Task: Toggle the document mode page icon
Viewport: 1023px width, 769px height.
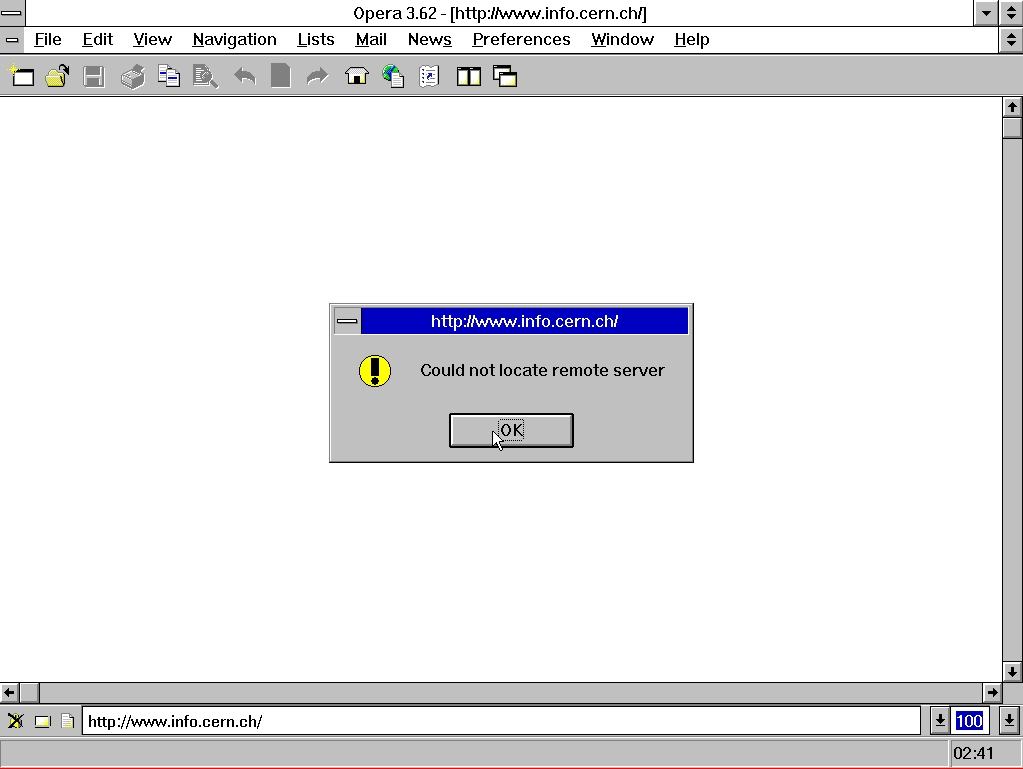Action: coord(67,721)
